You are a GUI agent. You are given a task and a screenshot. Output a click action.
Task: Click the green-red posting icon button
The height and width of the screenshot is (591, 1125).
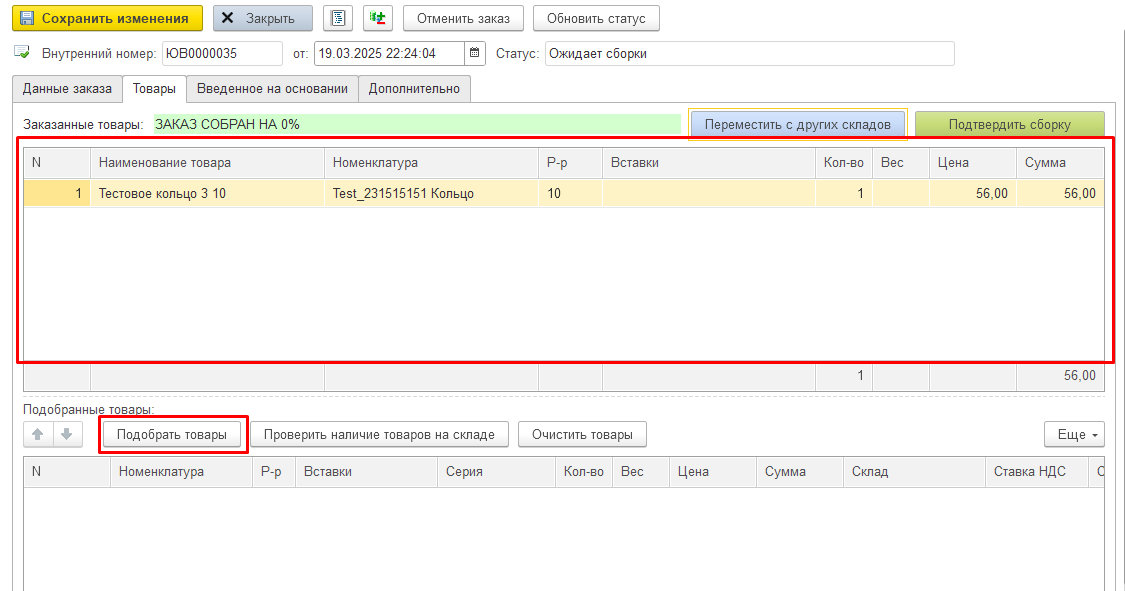[377, 18]
